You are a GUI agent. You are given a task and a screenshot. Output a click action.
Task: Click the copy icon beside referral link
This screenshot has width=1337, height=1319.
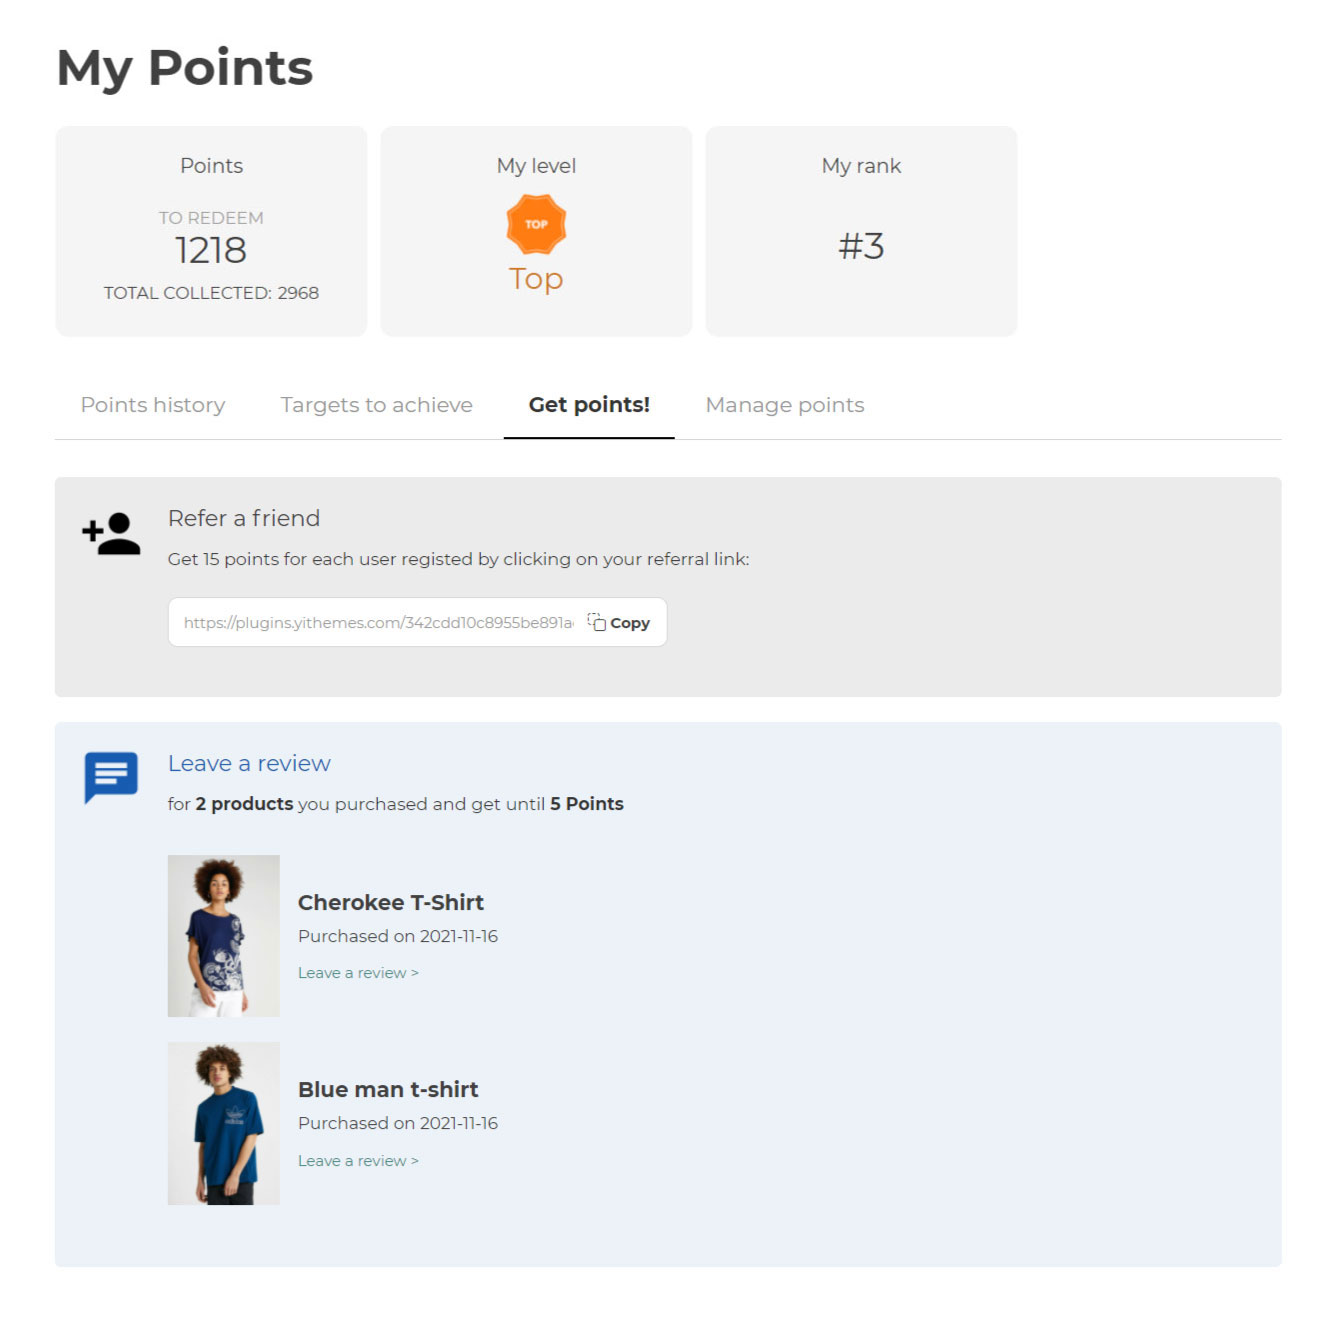[597, 622]
